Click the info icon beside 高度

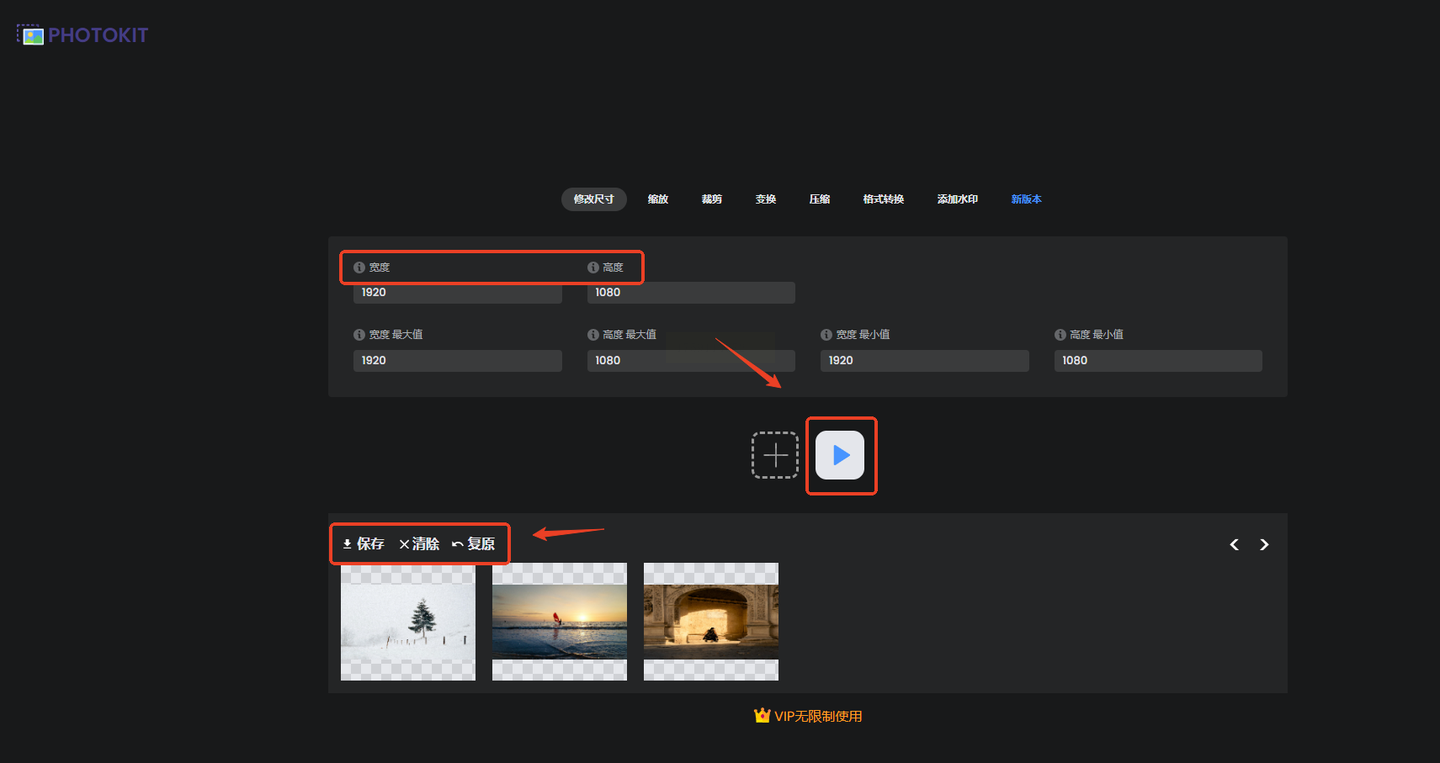pyautogui.click(x=593, y=268)
